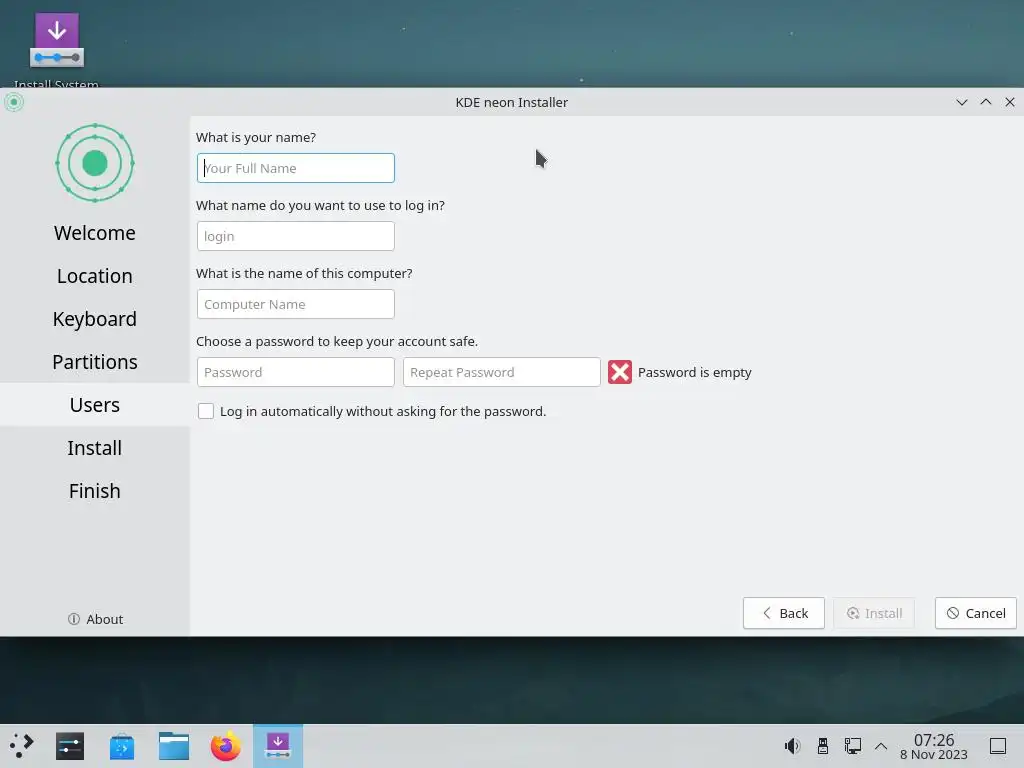The image size is (1024, 768).
Task: Focus the Password field
Action: coord(296,372)
